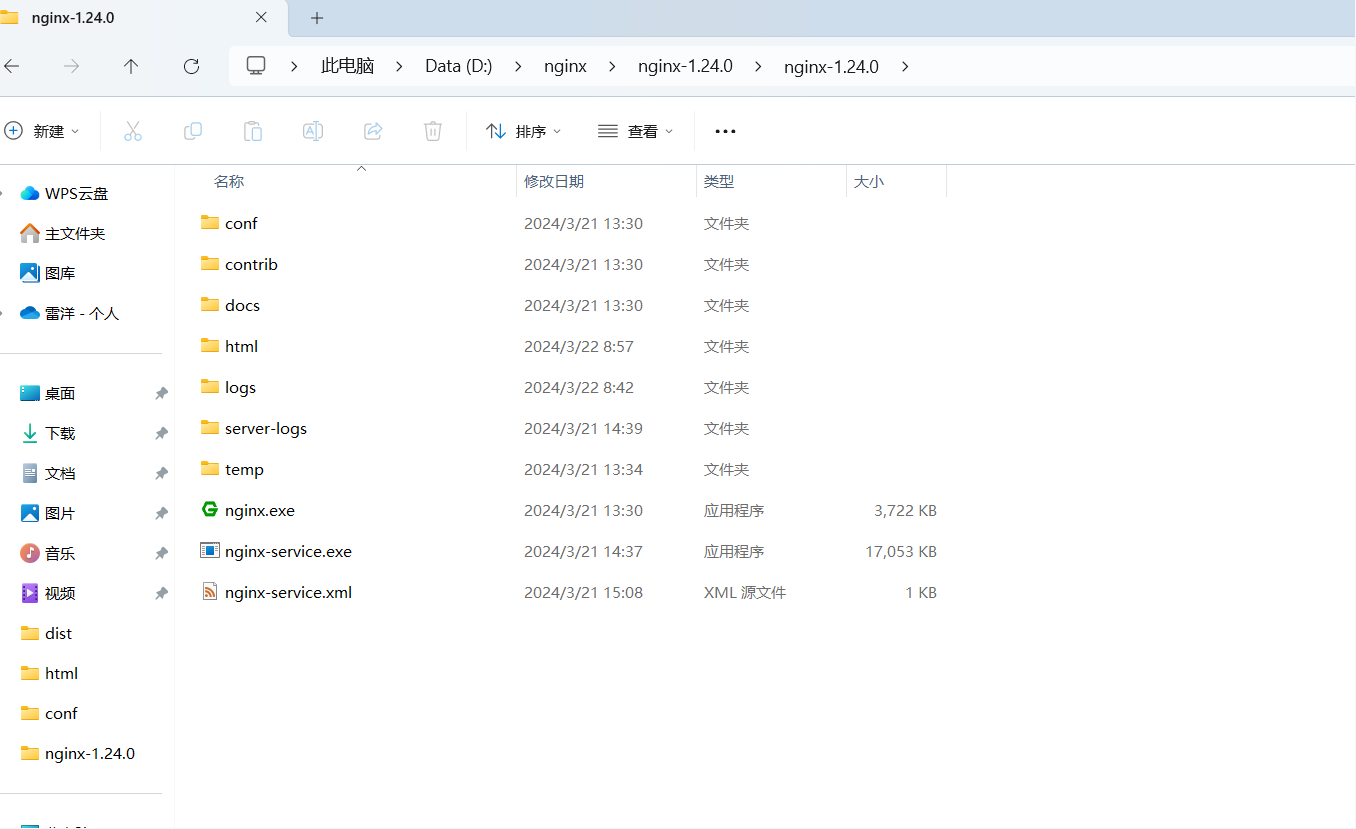
Task: Expand chevron after last nginx-1.24.0 breadcrumb
Action: 905,66
